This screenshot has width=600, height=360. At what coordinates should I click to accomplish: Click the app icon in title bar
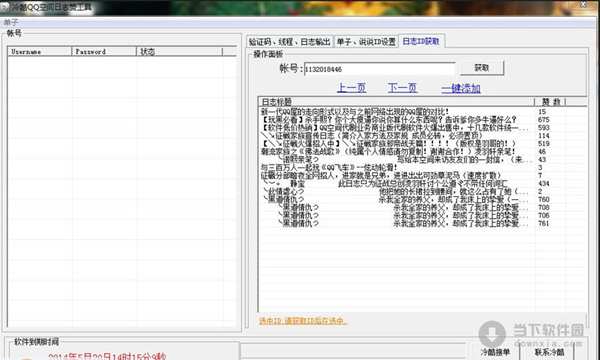point(5,7)
